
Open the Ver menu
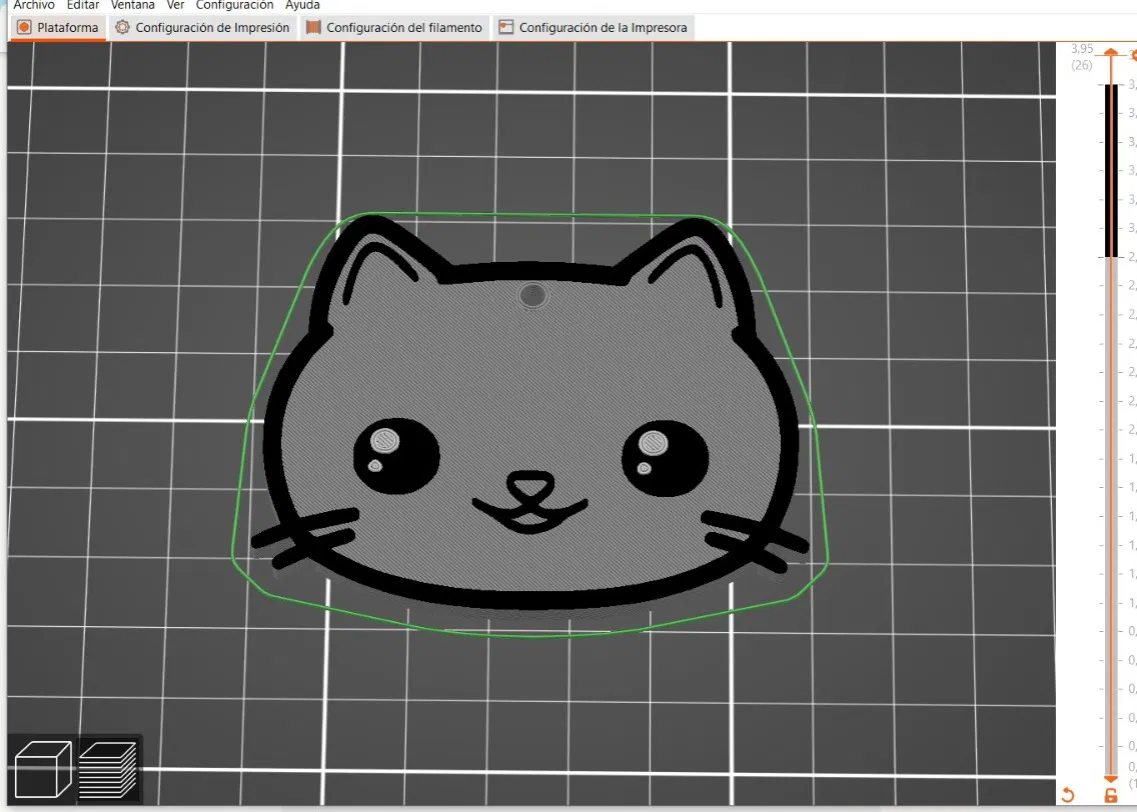pyautogui.click(x=175, y=5)
